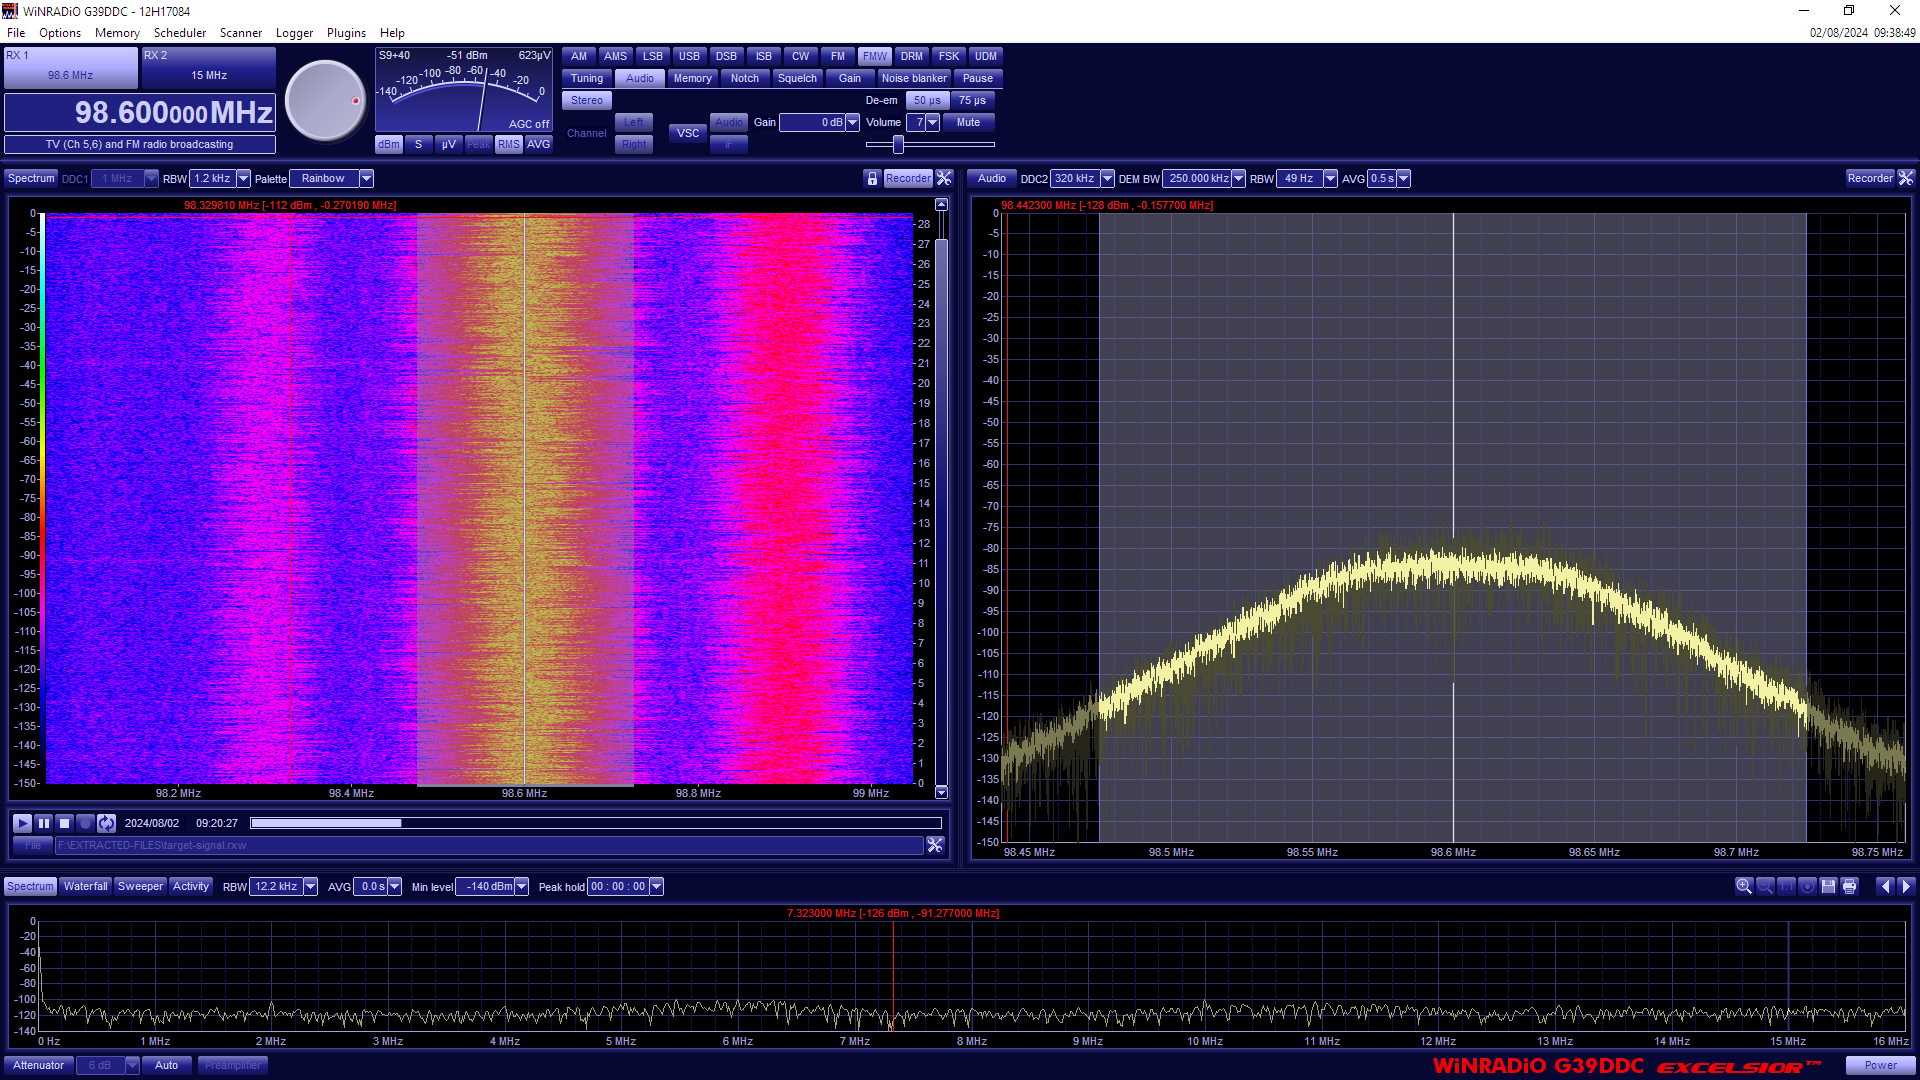Print the wideband spectrum with printer icon
Screen dimensions: 1920x1080
click(1849, 886)
